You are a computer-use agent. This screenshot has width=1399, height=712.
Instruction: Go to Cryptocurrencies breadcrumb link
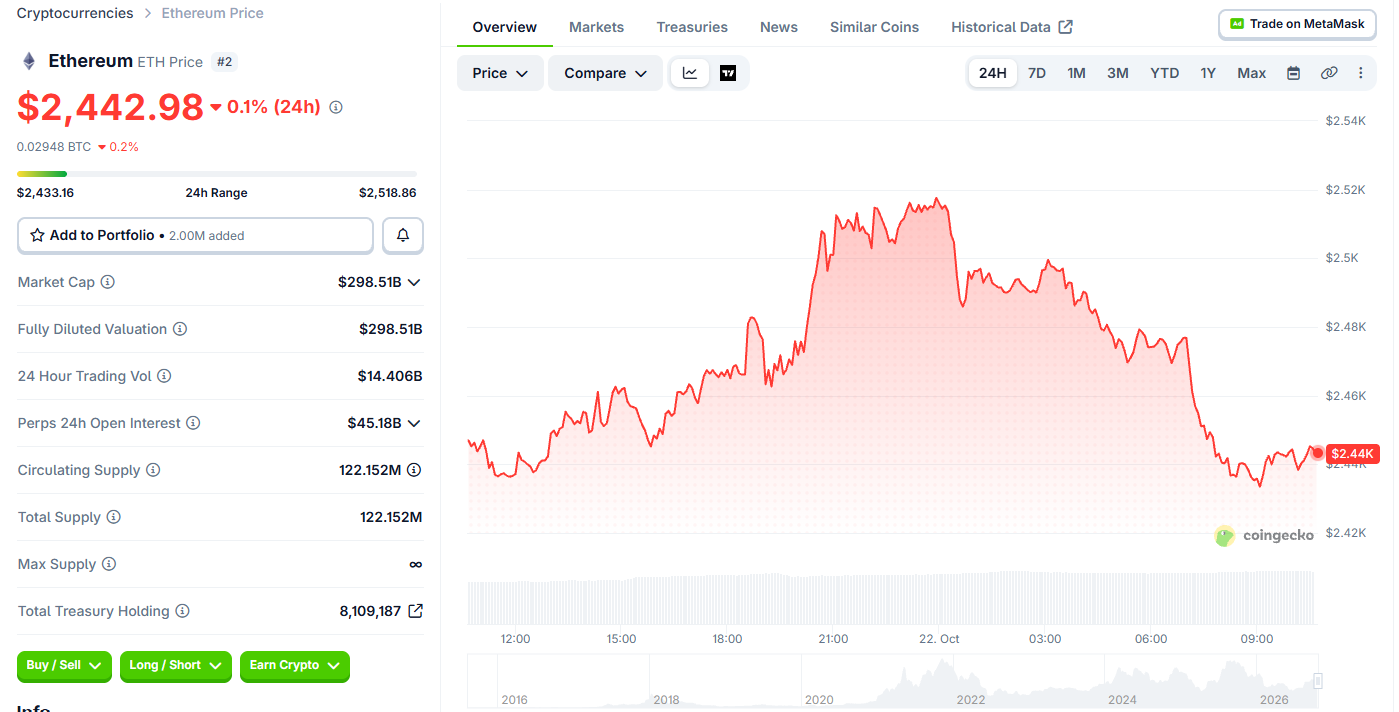[75, 13]
